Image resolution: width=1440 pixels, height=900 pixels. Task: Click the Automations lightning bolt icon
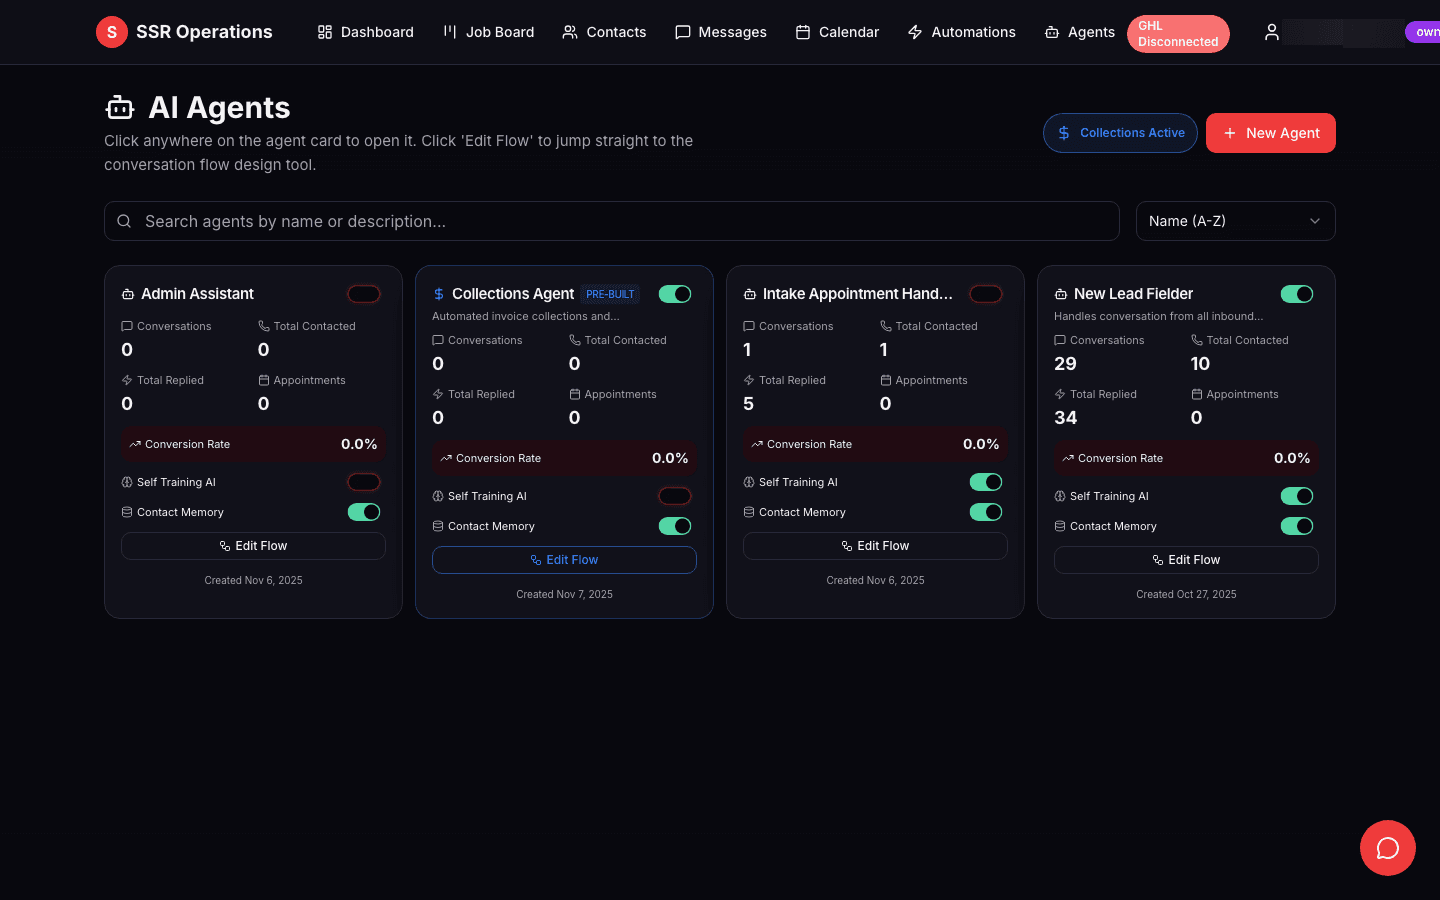[x=914, y=32]
